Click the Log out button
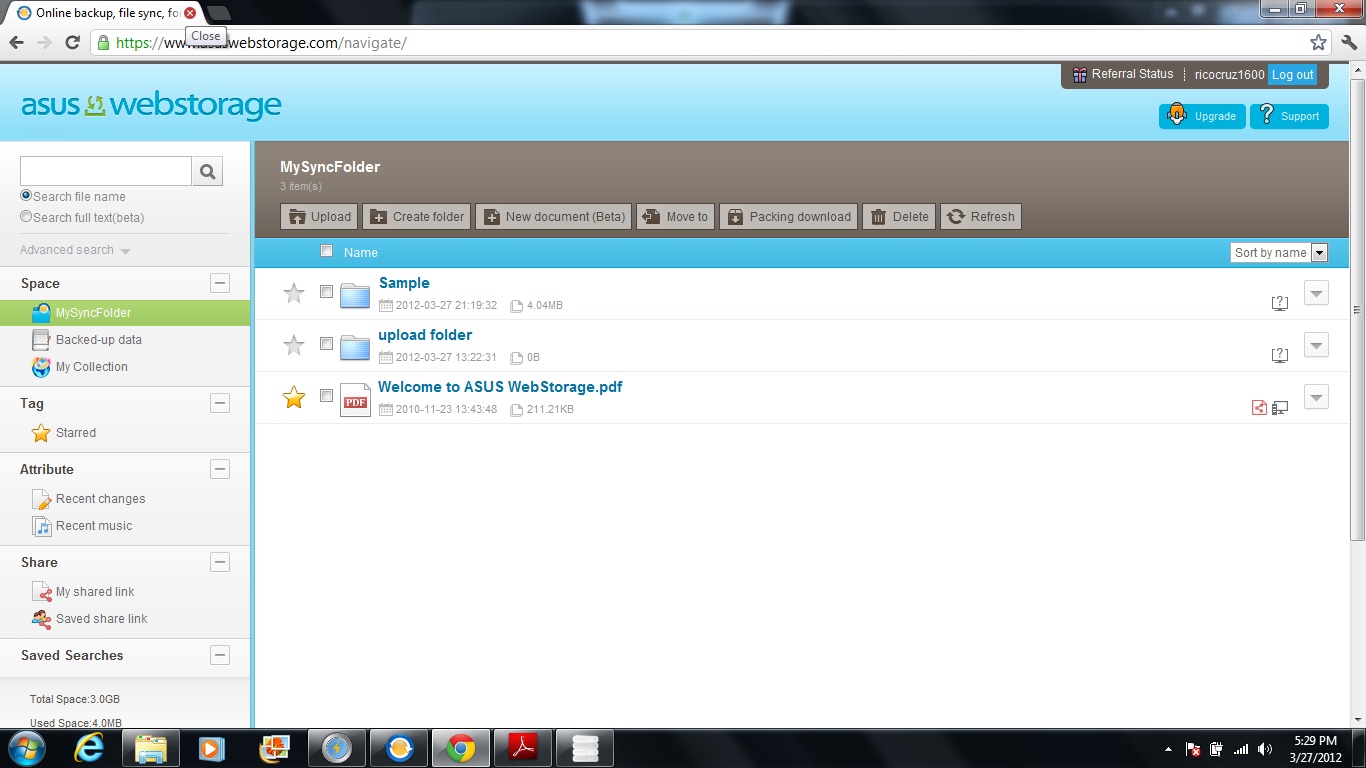 point(1293,75)
